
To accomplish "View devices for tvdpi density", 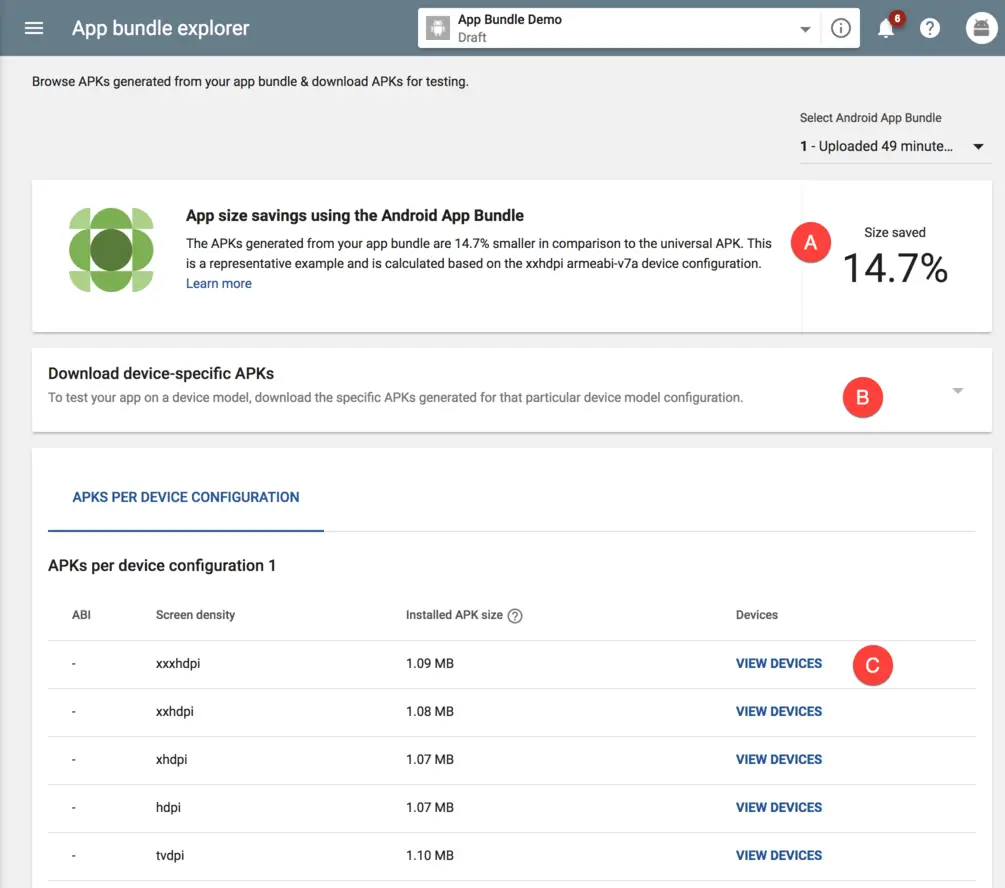I will [778, 856].
